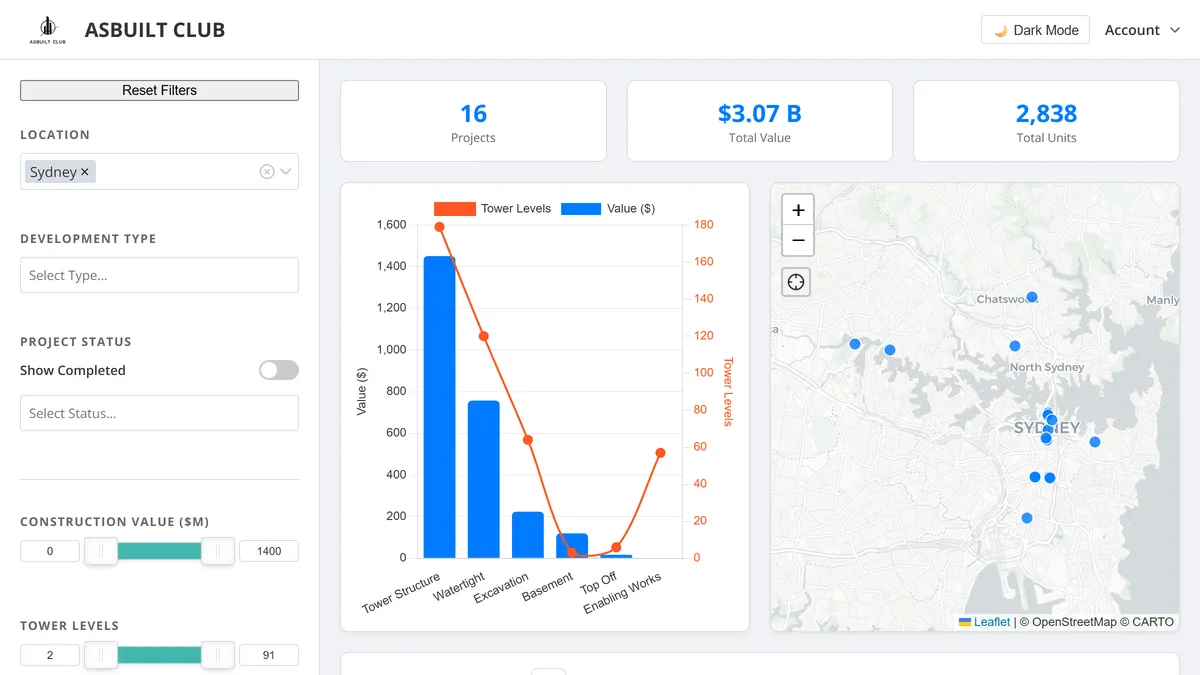Open the Development Type select box
Image resolution: width=1200 pixels, height=675 pixels.
click(x=159, y=275)
